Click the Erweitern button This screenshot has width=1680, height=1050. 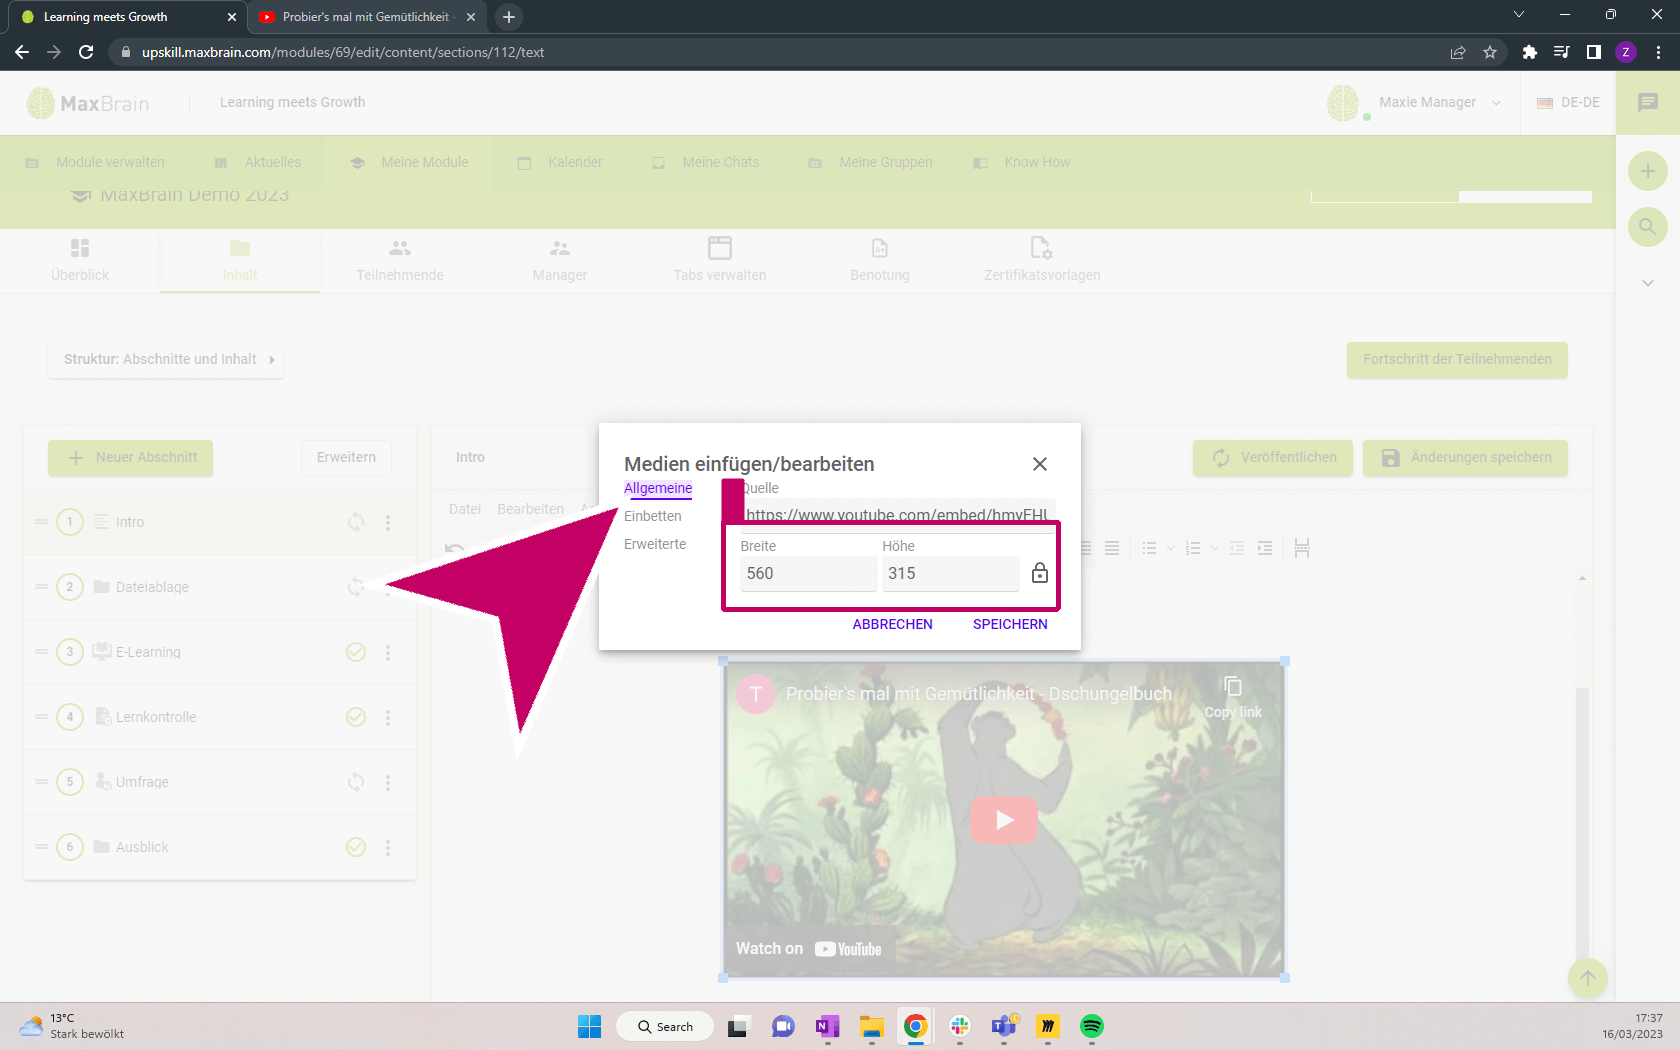346,458
